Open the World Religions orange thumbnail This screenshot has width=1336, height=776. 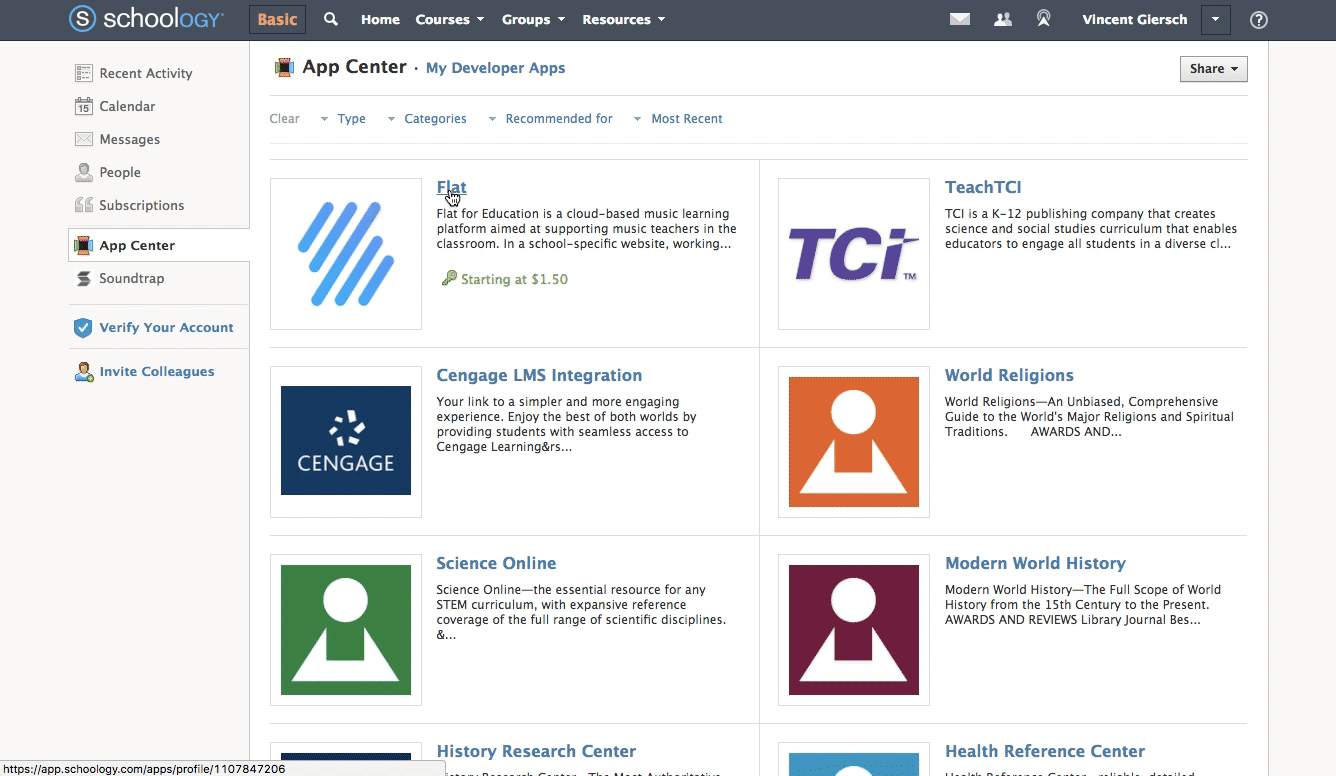(854, 441)
